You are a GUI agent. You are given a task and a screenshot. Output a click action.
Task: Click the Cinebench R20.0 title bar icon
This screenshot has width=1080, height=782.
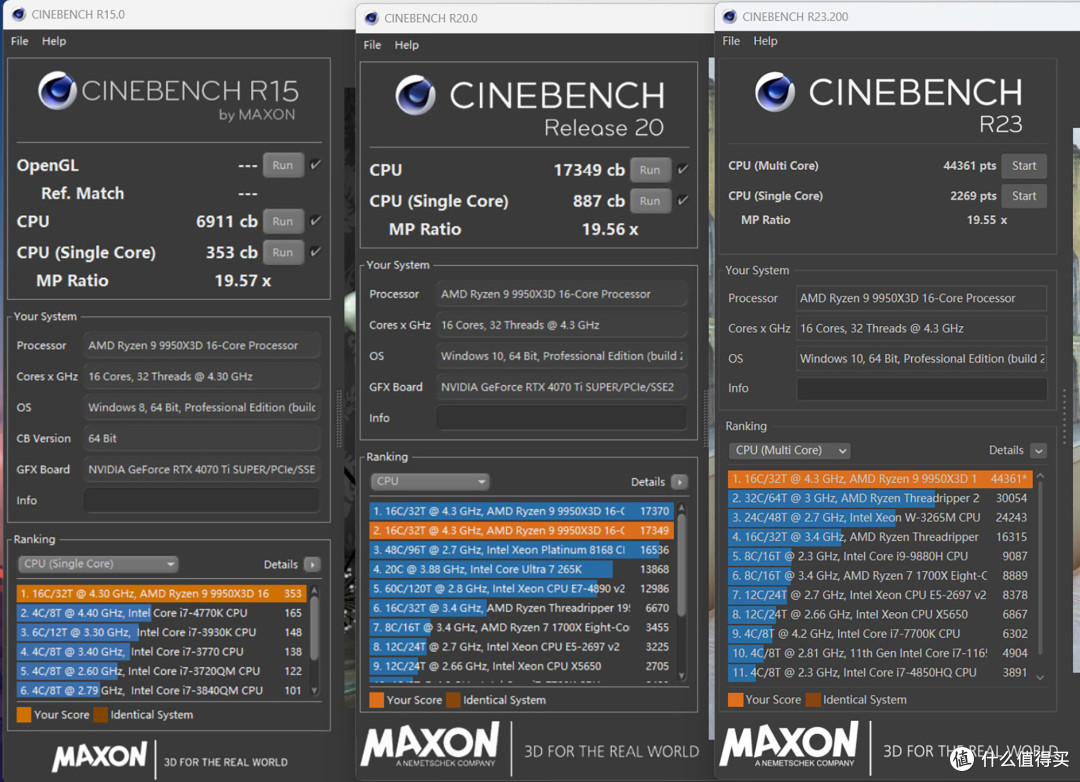click(371, 18)
